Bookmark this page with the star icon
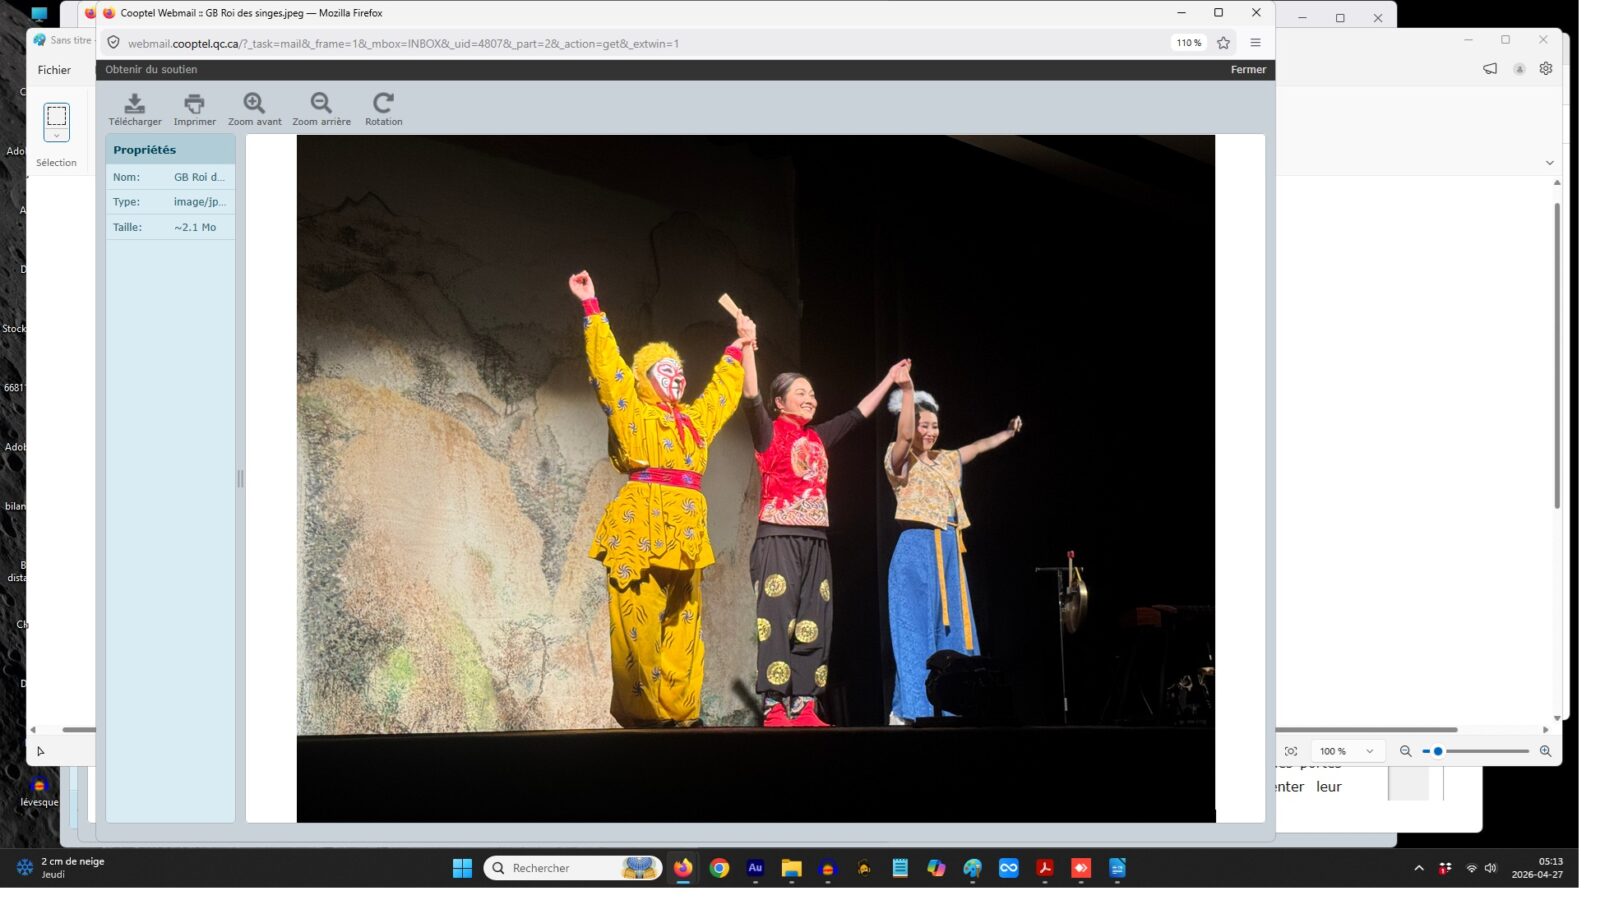The width and height of the screenshot is (1600, 900). point(1223,43)
